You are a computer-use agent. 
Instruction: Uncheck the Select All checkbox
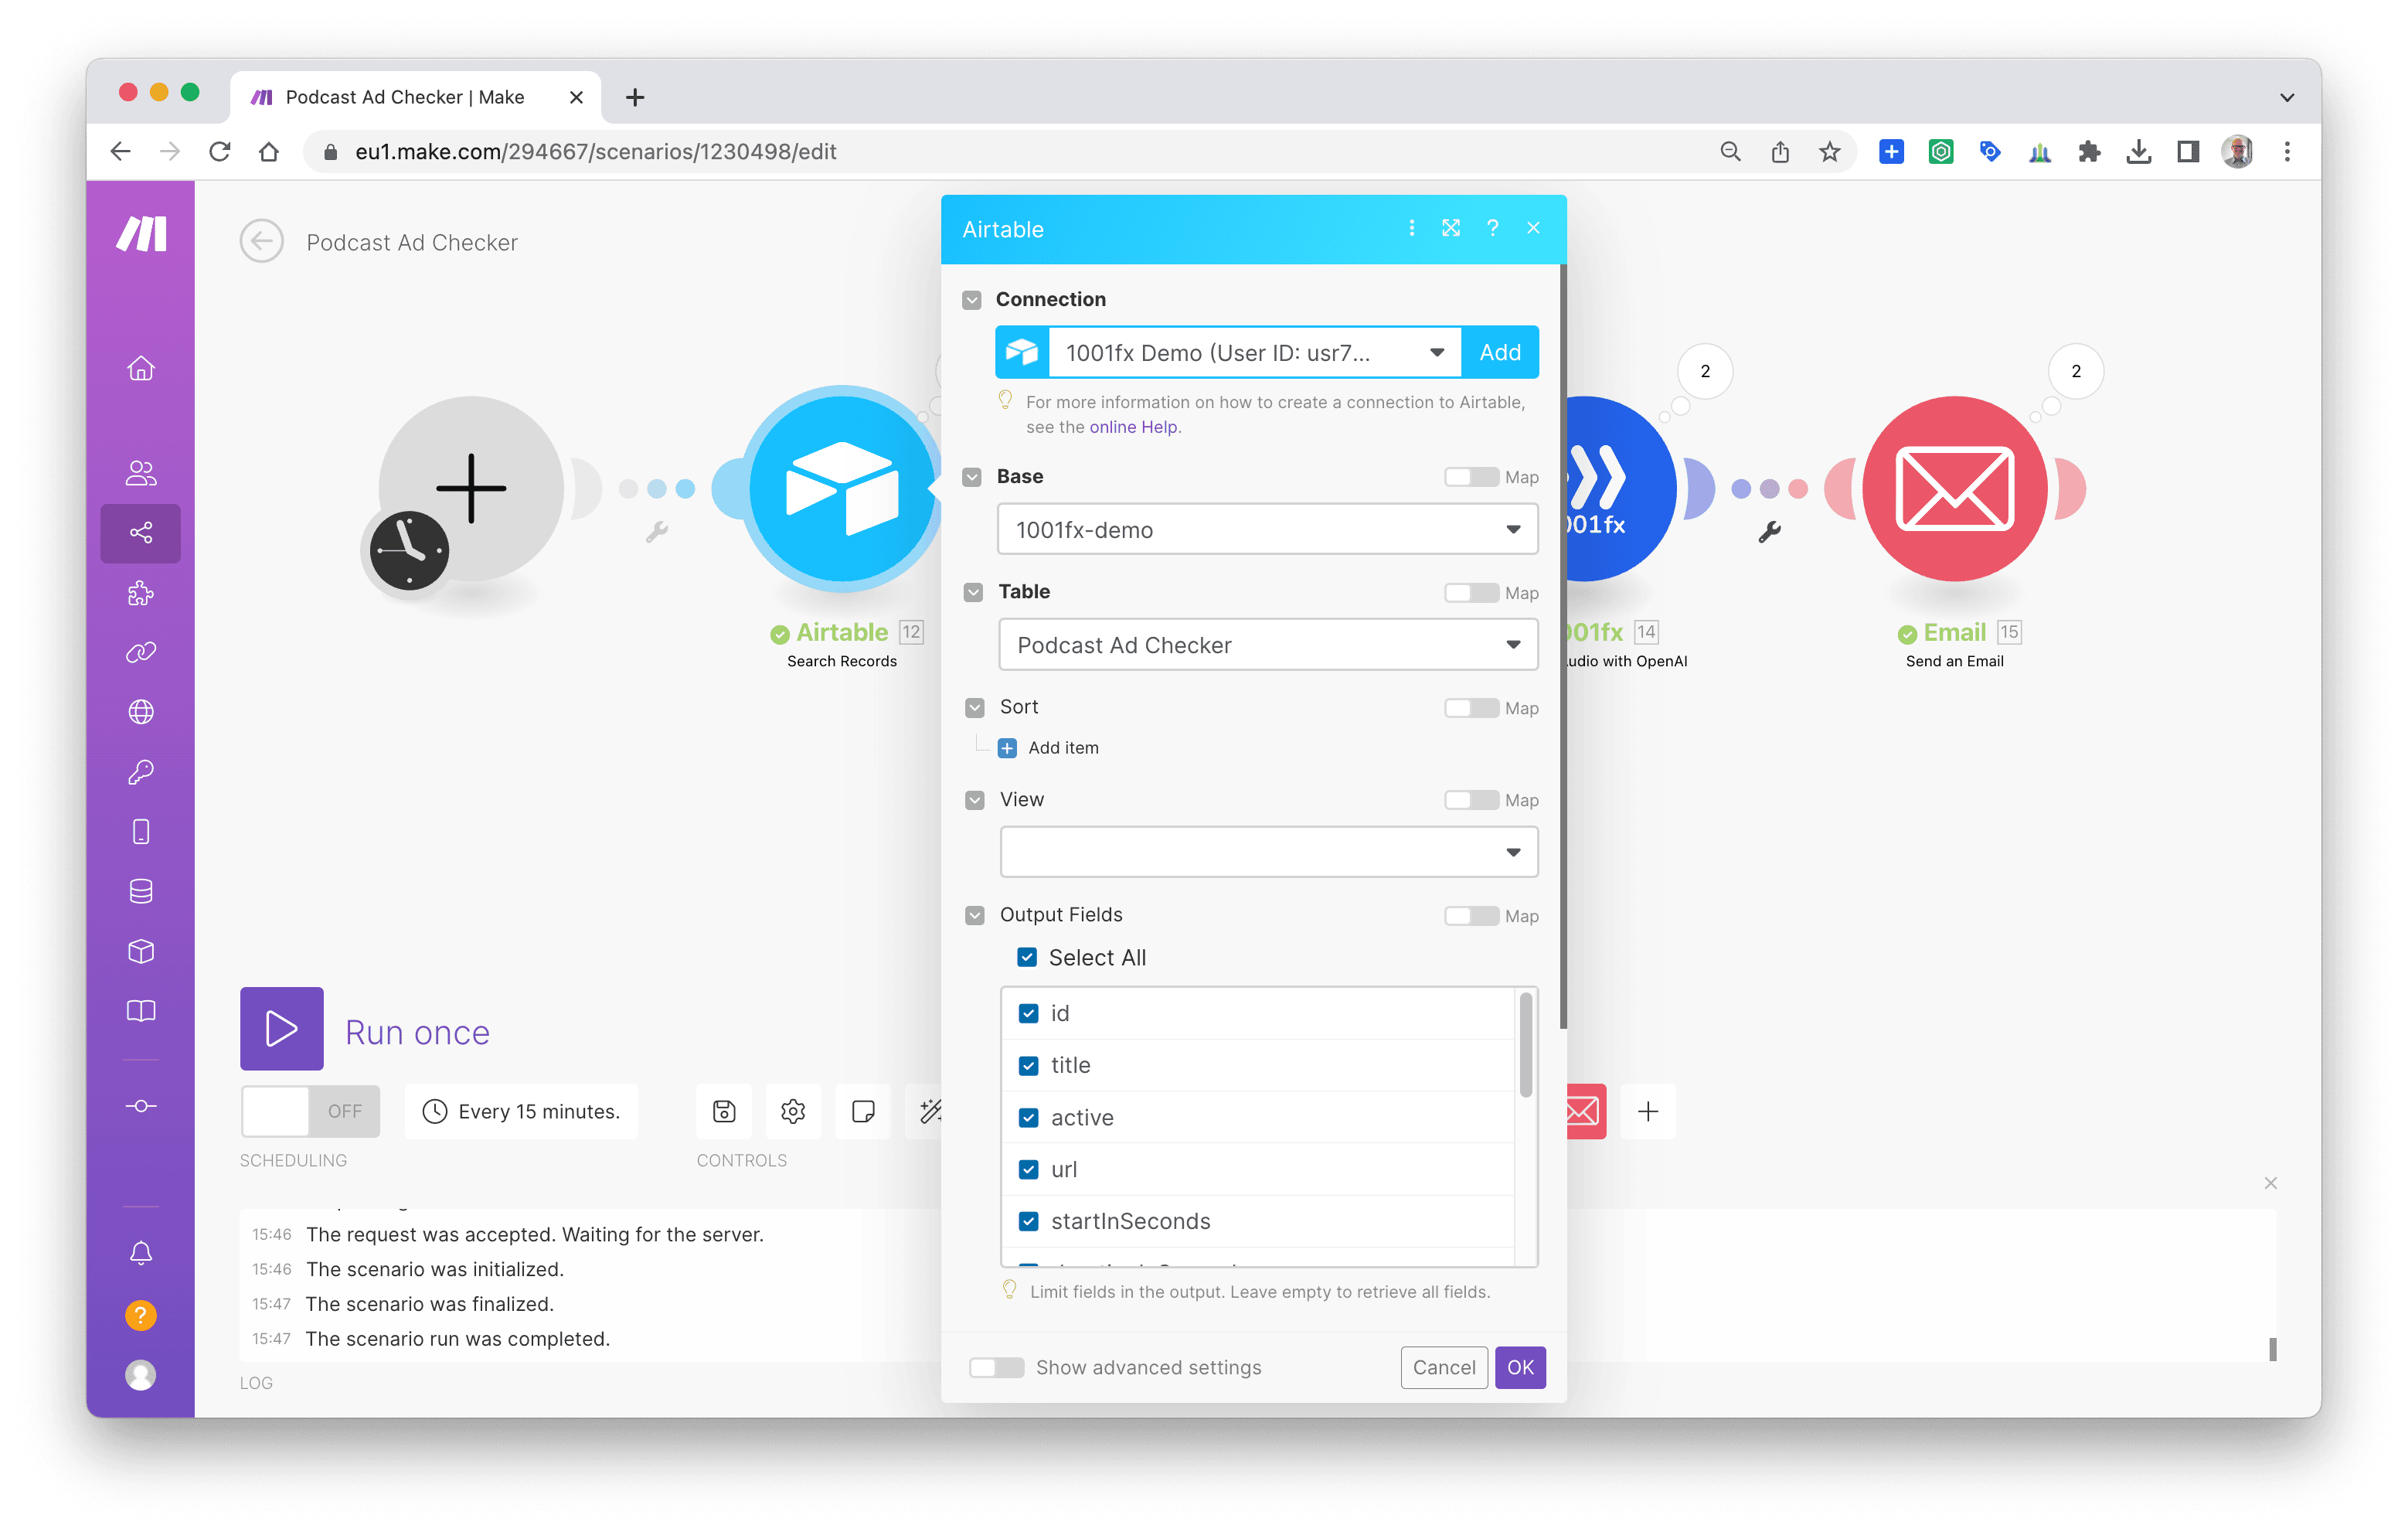pyautogui.click(x=1027, y=957)
